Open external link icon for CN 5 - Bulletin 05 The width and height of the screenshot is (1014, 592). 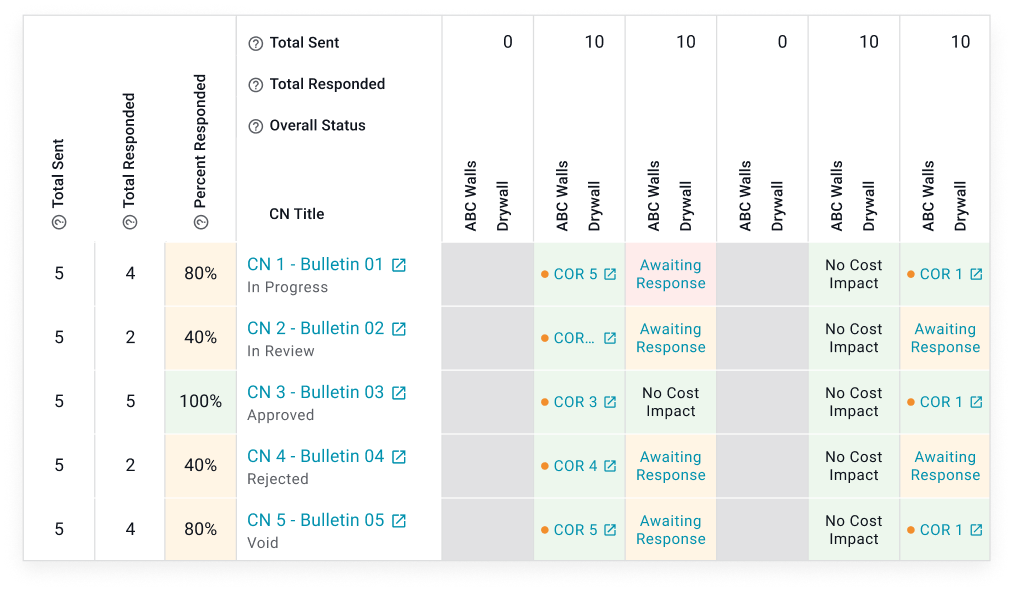(x=399, y=521)
